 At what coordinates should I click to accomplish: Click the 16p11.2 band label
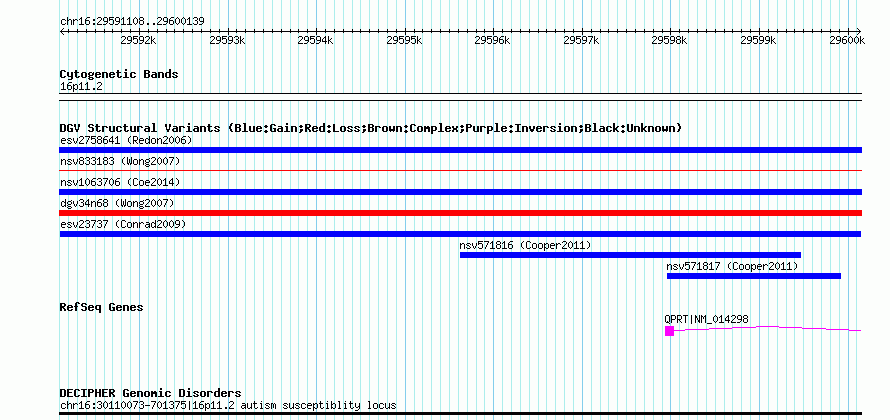coord(81,87)
